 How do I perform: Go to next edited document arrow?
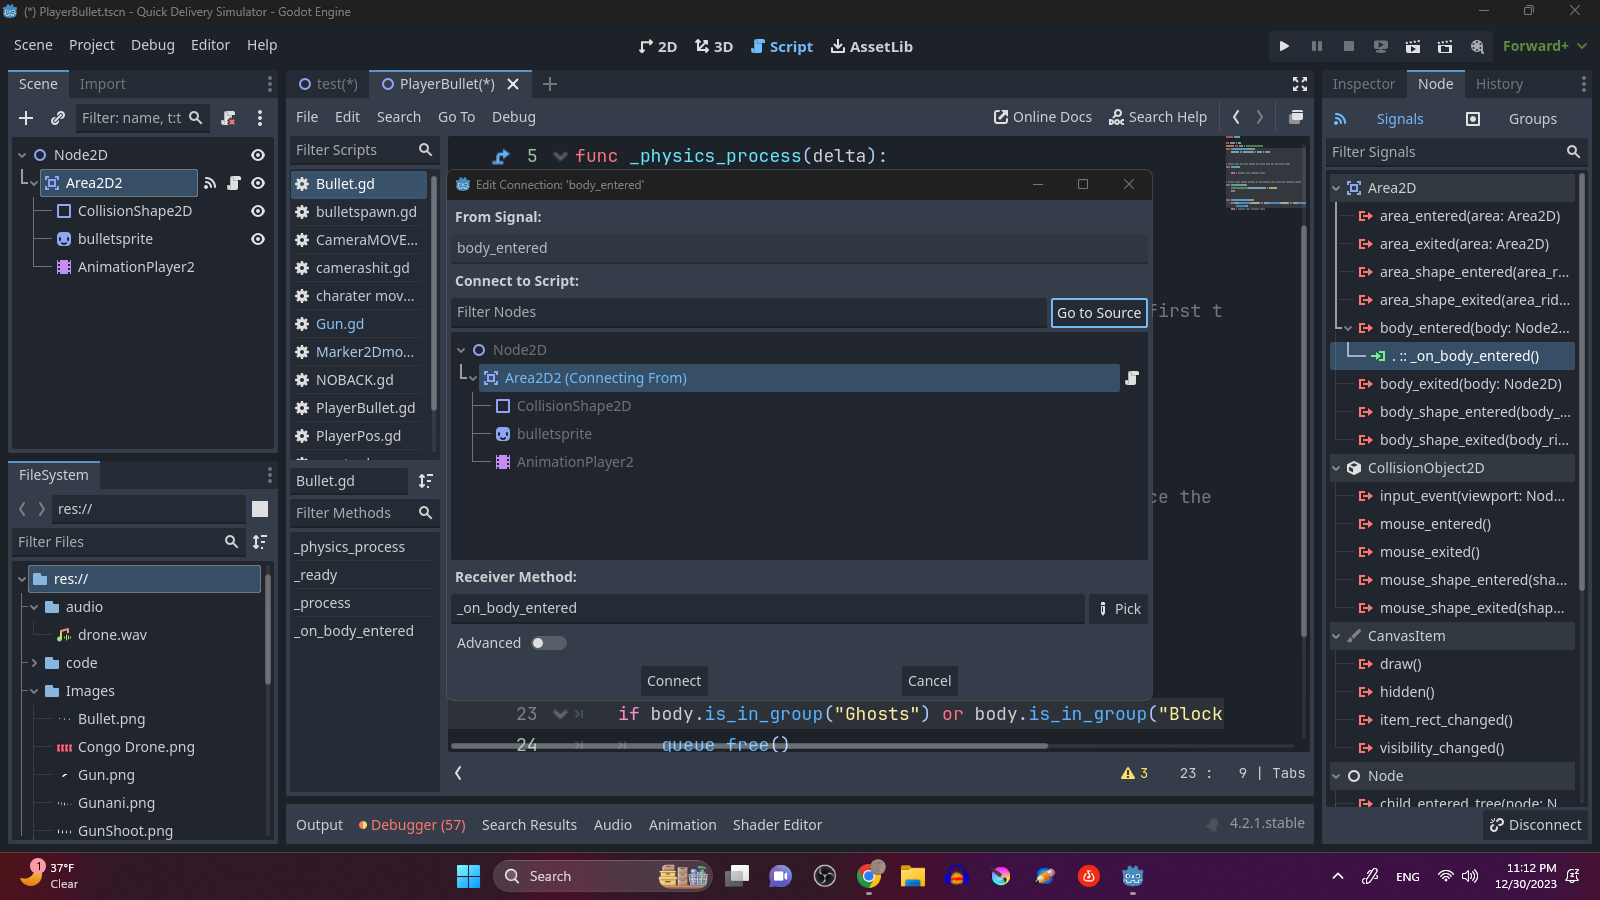1260,117
